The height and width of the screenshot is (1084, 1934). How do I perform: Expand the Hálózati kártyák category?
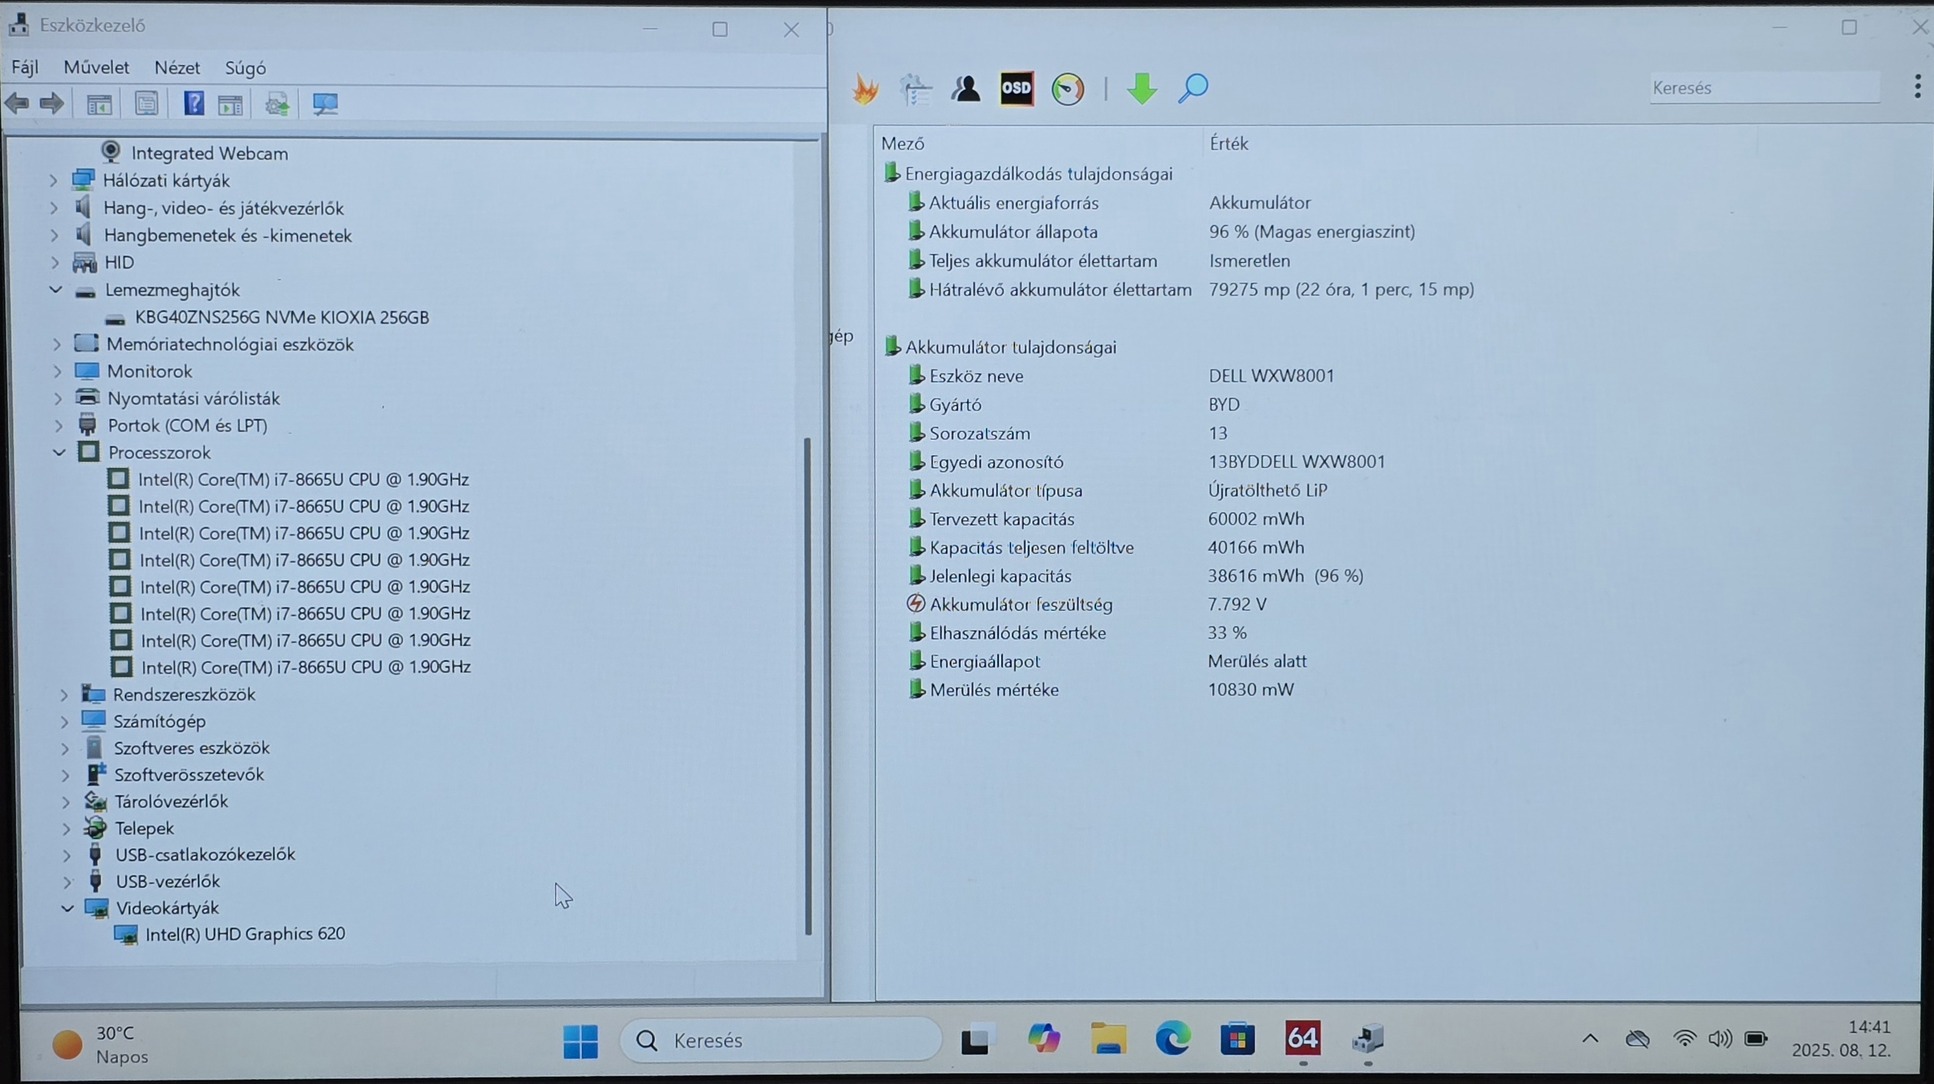pos(54,181)
